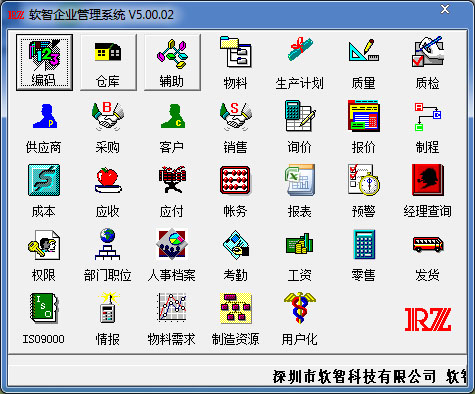Image resolution: width=475 pixels, height=394 pixels.
Task: Click the large red RZ logo
Action: 428,319
